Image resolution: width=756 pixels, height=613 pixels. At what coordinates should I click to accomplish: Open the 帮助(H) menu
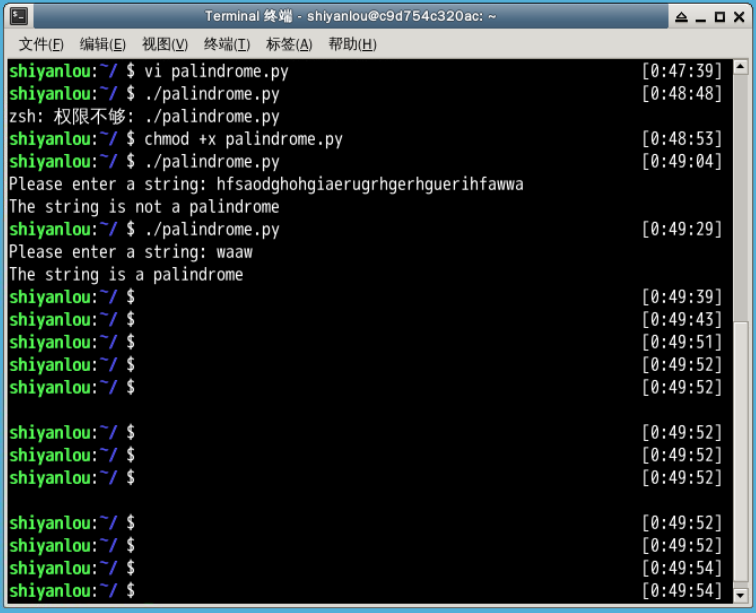[352, 44]
